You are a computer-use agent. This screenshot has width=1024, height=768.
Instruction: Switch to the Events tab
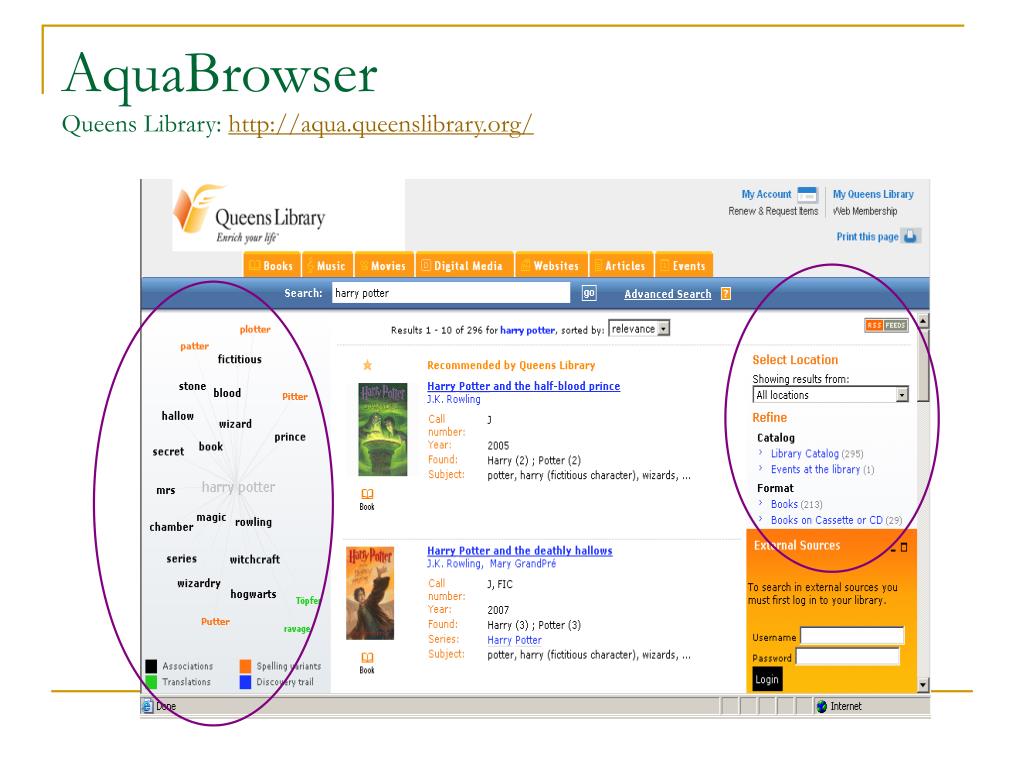coord(684,265)
